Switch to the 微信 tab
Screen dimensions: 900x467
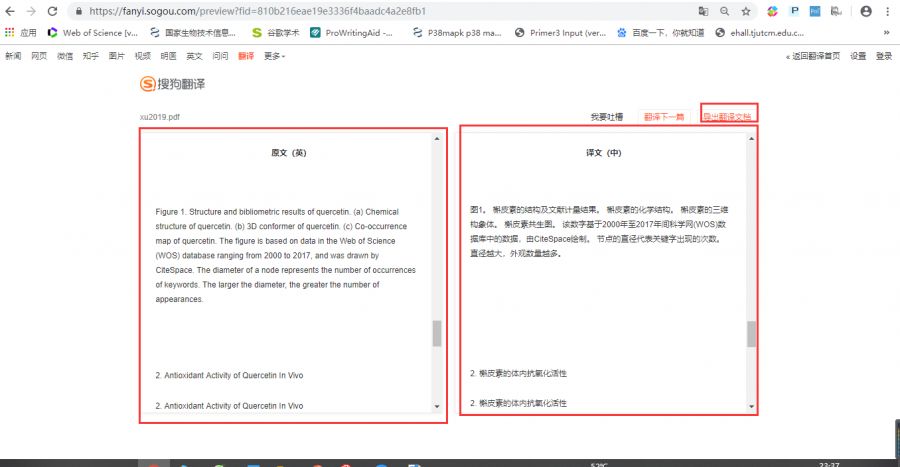point(65,56)
